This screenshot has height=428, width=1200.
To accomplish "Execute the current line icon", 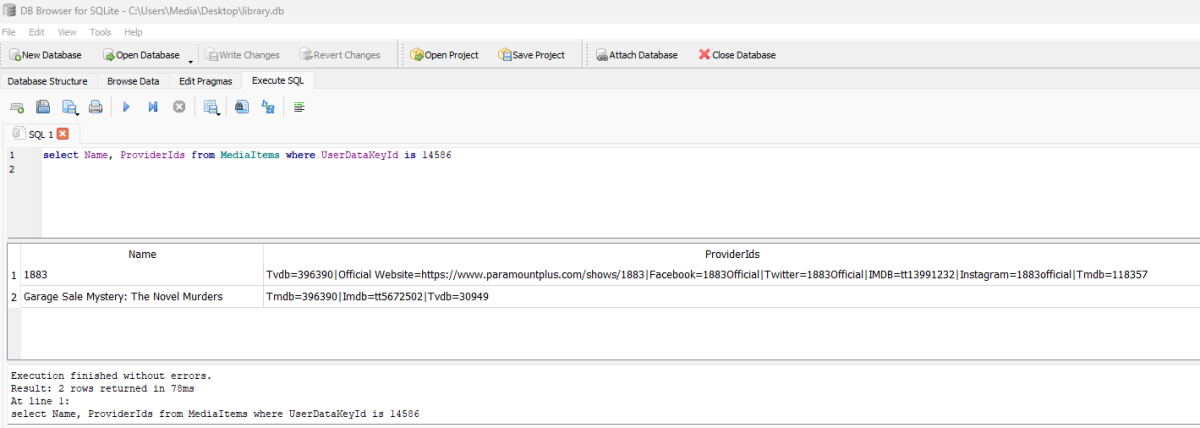I will pos(153,107).
